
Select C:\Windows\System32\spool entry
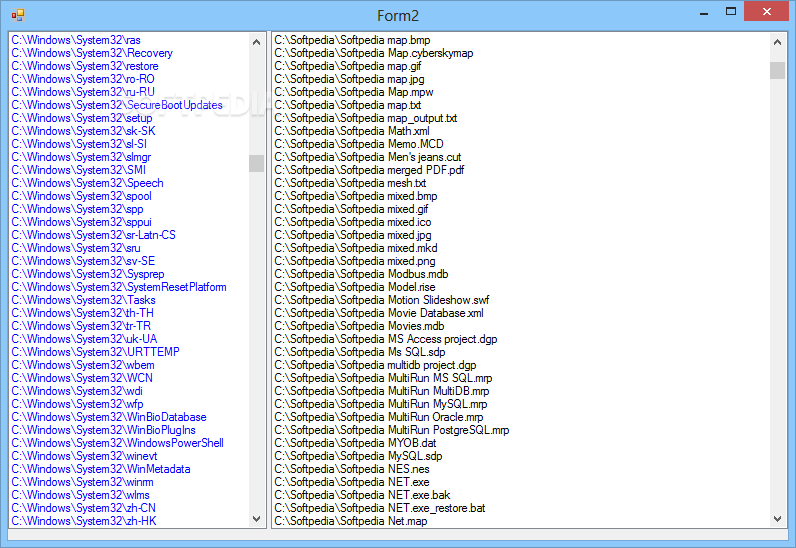coord(81,196)
